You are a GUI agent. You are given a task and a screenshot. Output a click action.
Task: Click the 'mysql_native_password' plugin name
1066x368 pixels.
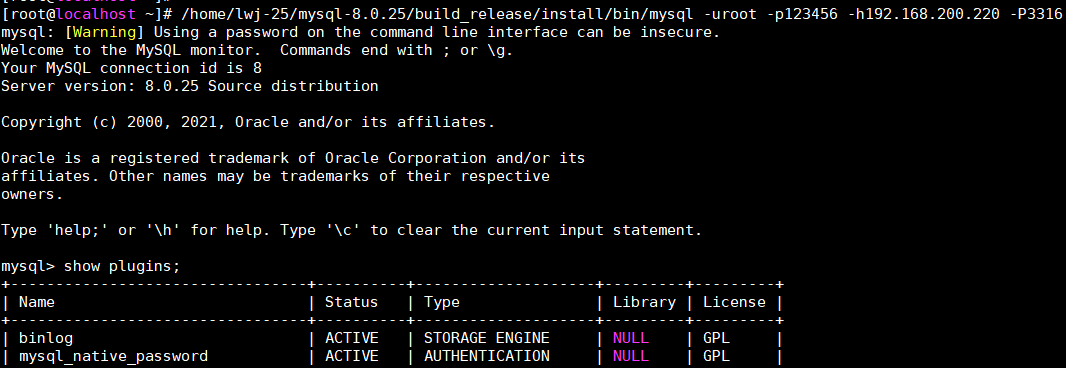click(x=113, y=356)
